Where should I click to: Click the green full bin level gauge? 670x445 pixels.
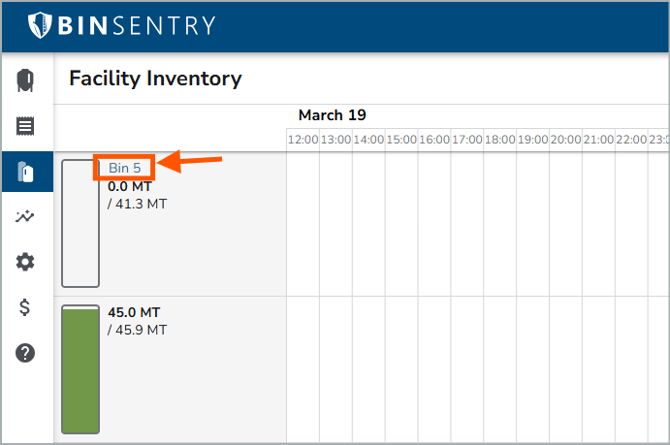80,370
